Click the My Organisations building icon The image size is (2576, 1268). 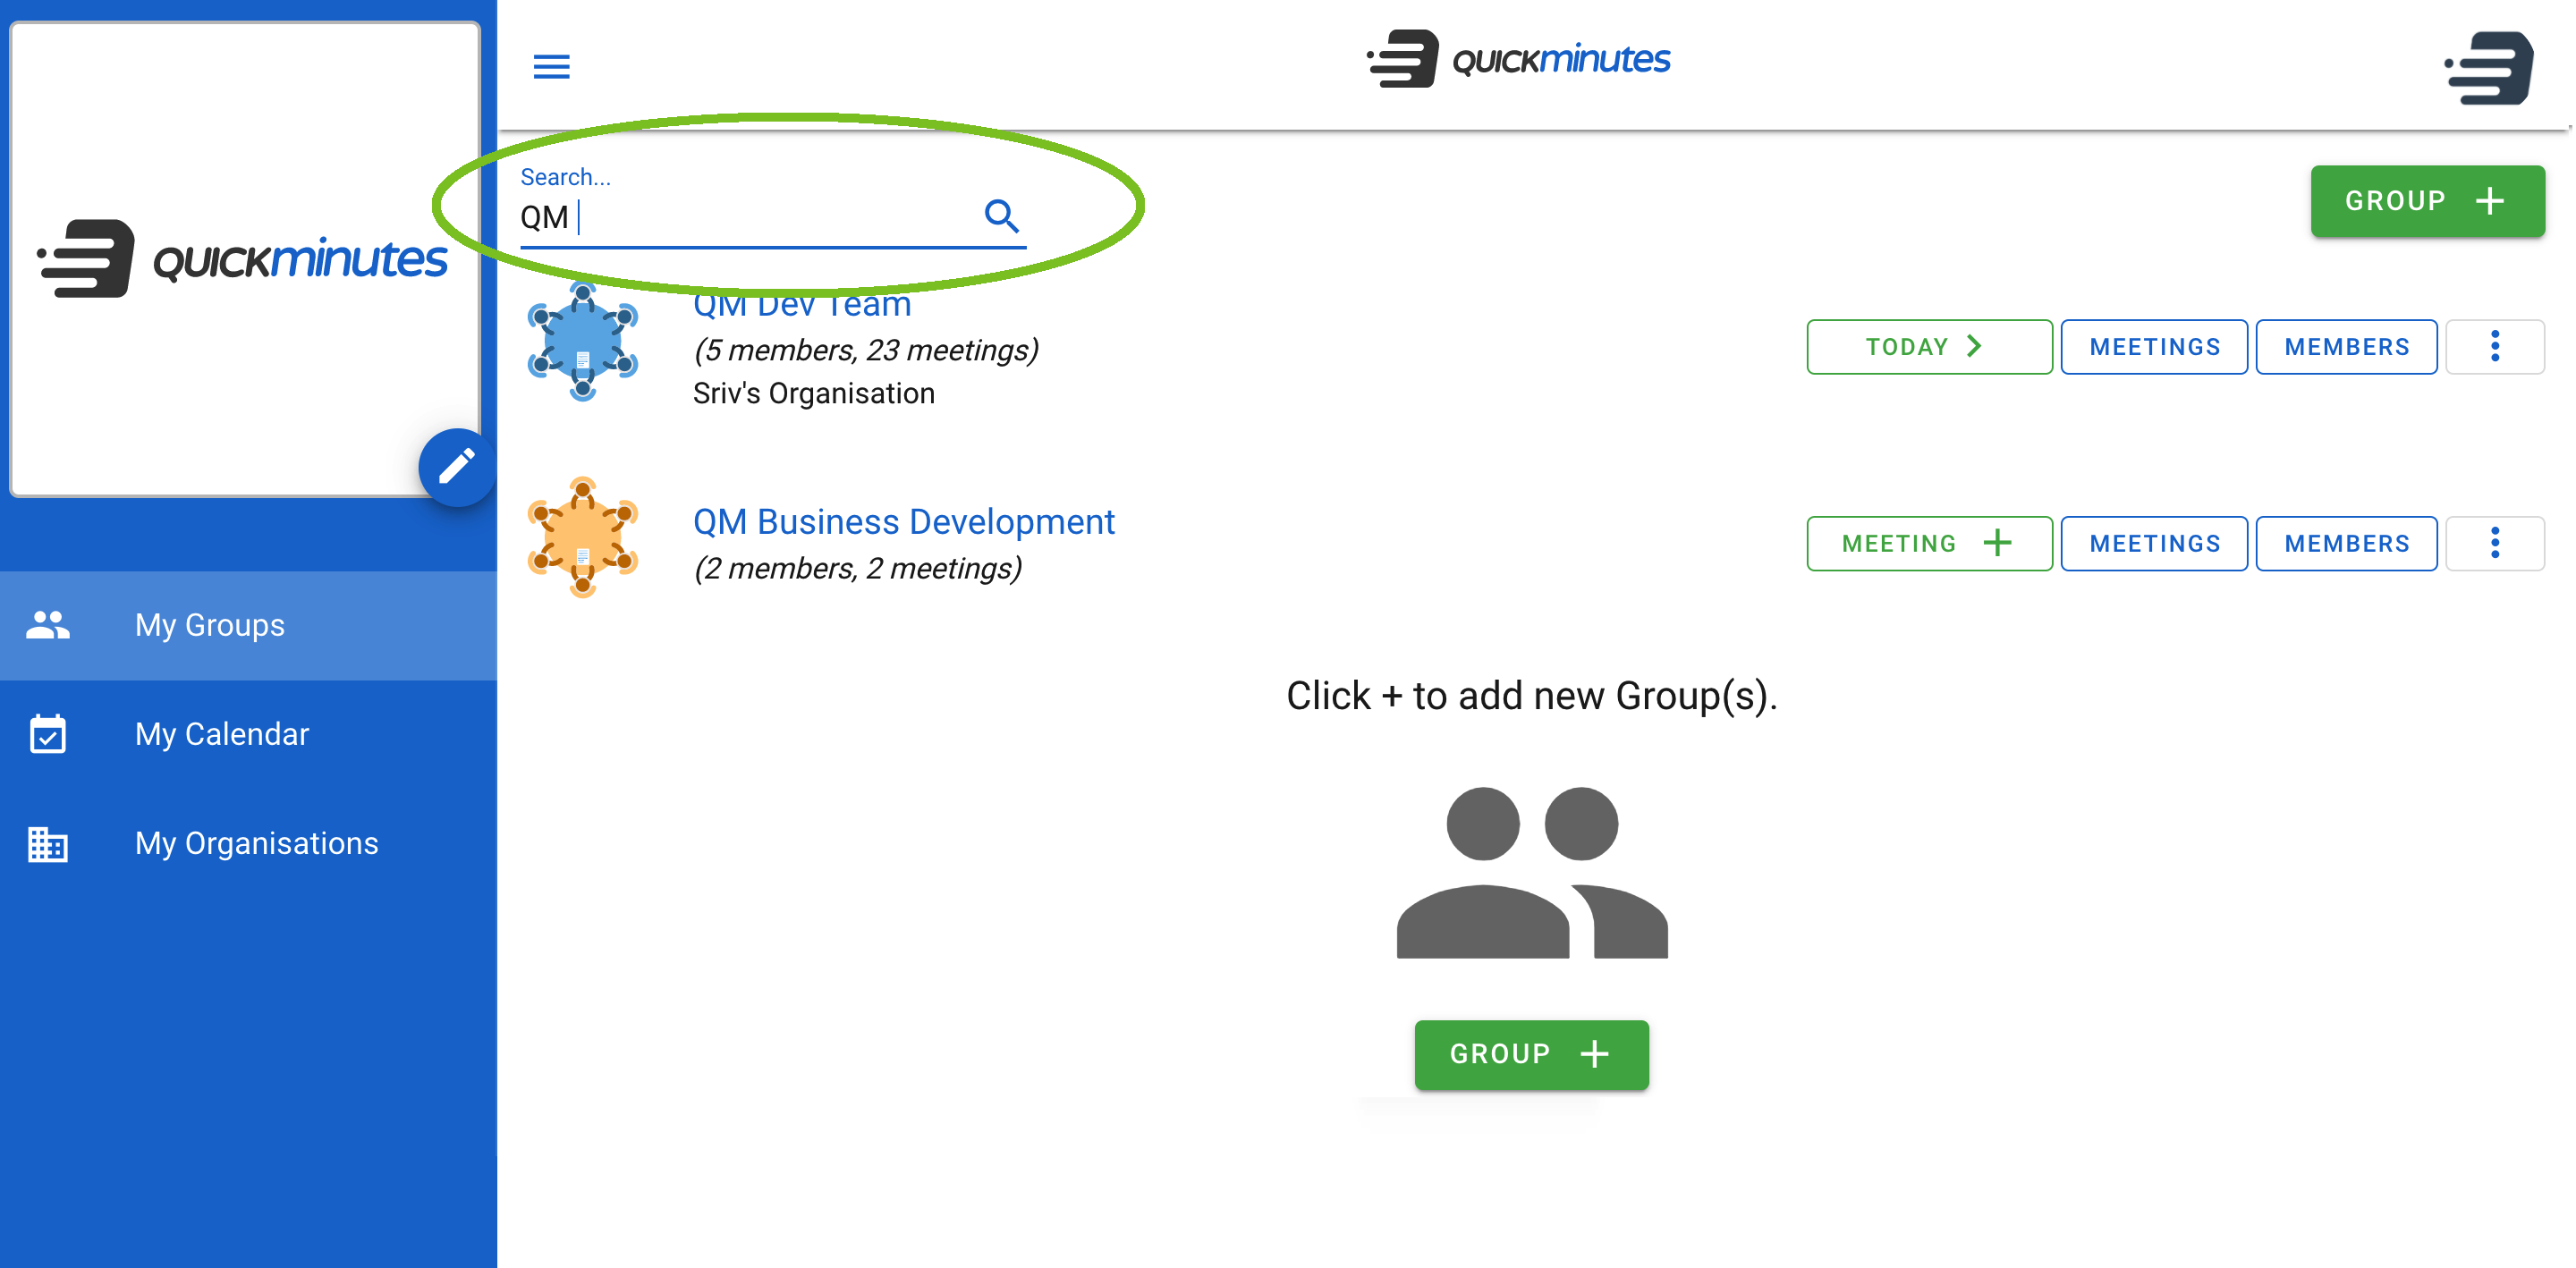click(48, 843)
